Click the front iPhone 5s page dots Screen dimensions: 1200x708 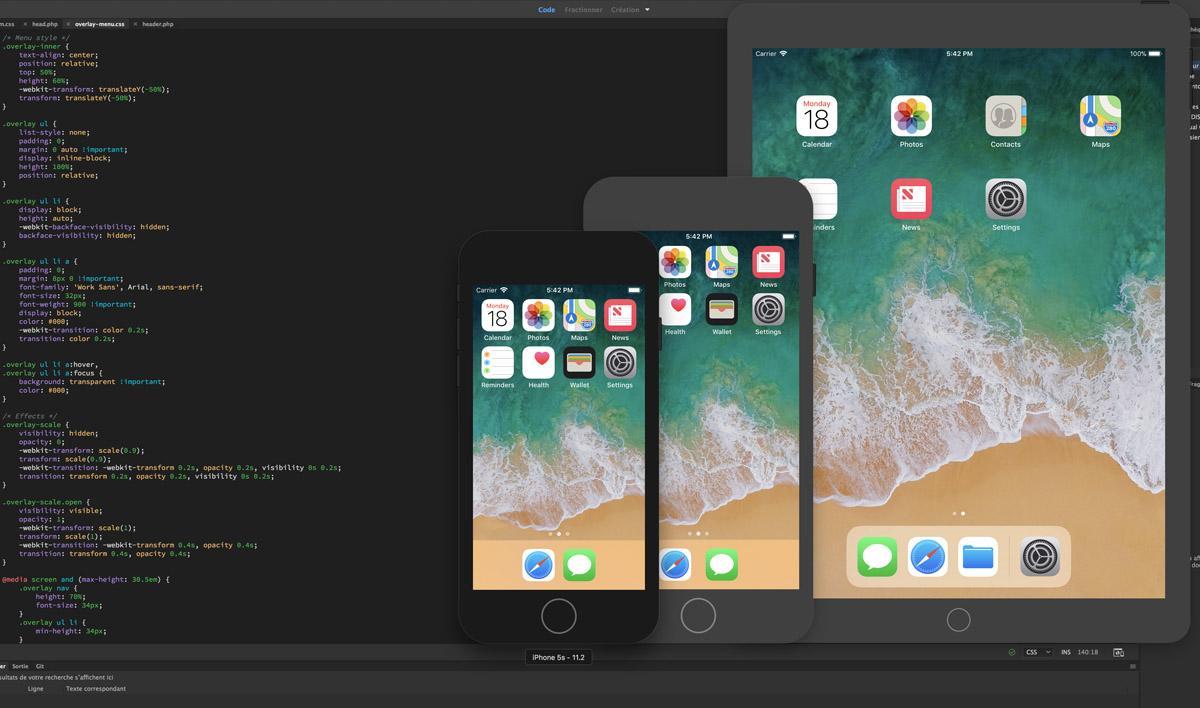click(x=558, y=534)
